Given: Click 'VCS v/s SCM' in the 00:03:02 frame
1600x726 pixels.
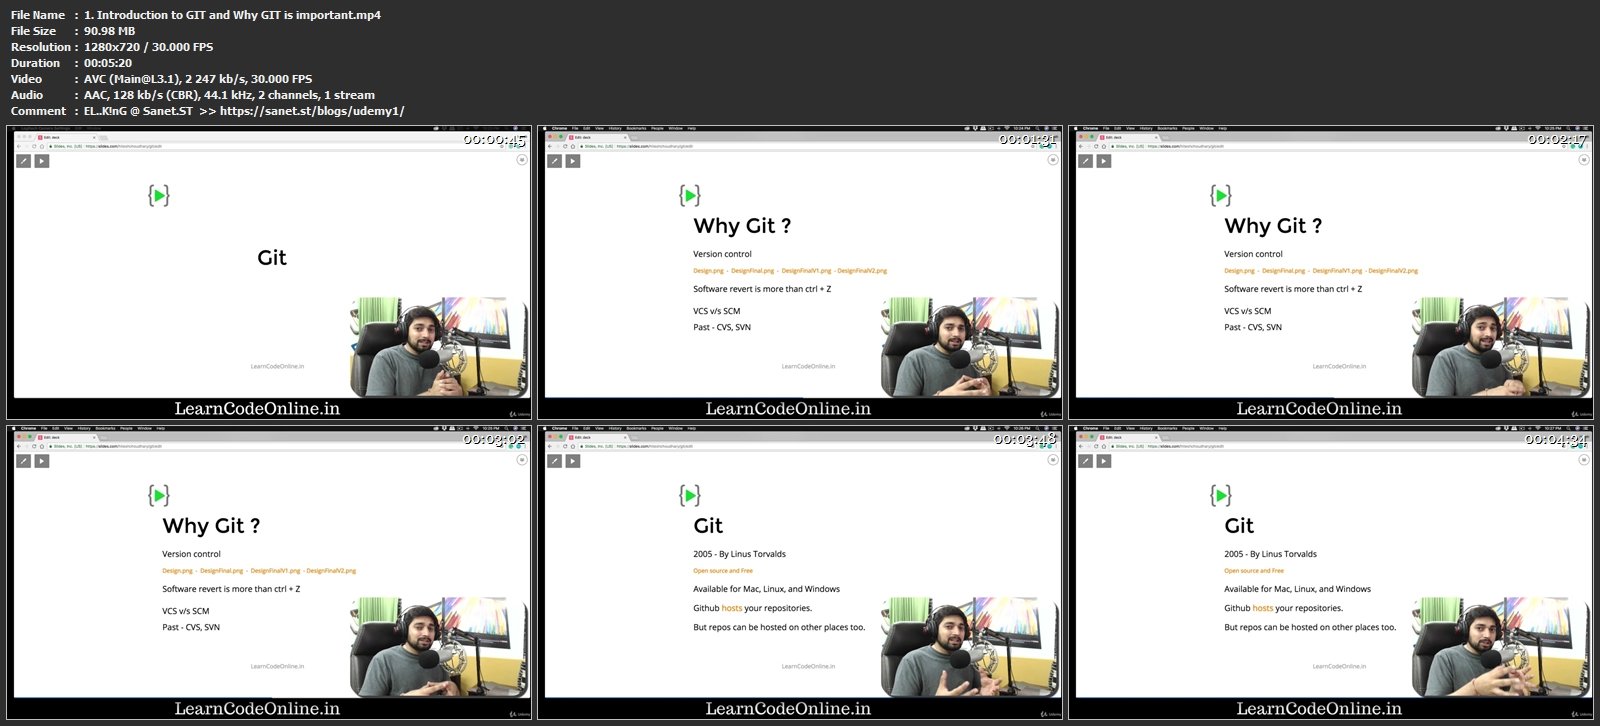Looking at the screenshot, I should point(186,611).
